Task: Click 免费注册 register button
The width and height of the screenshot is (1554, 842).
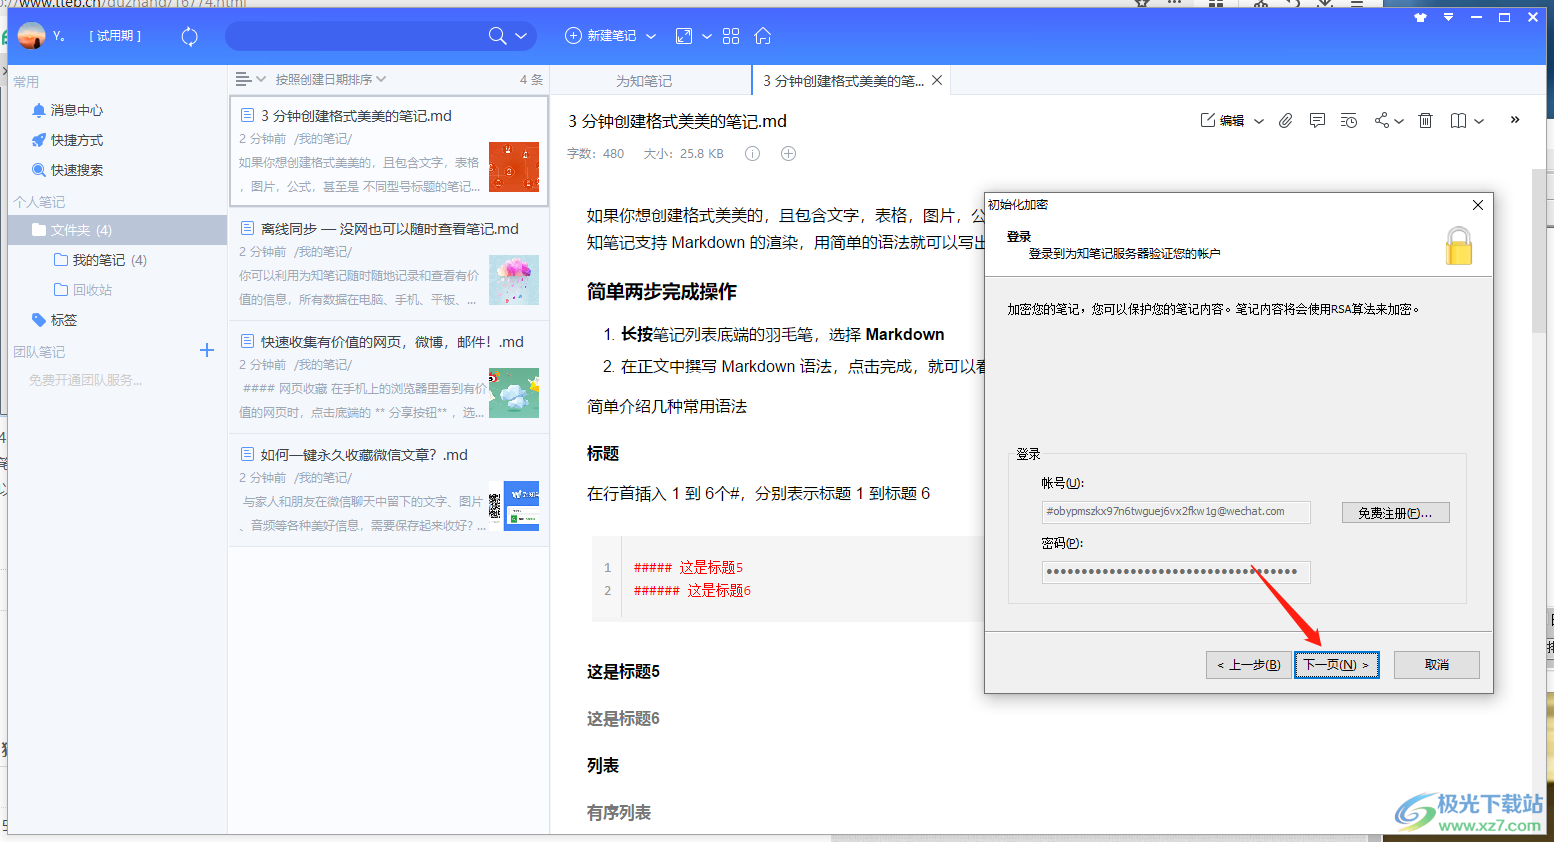Action: 1395,512
